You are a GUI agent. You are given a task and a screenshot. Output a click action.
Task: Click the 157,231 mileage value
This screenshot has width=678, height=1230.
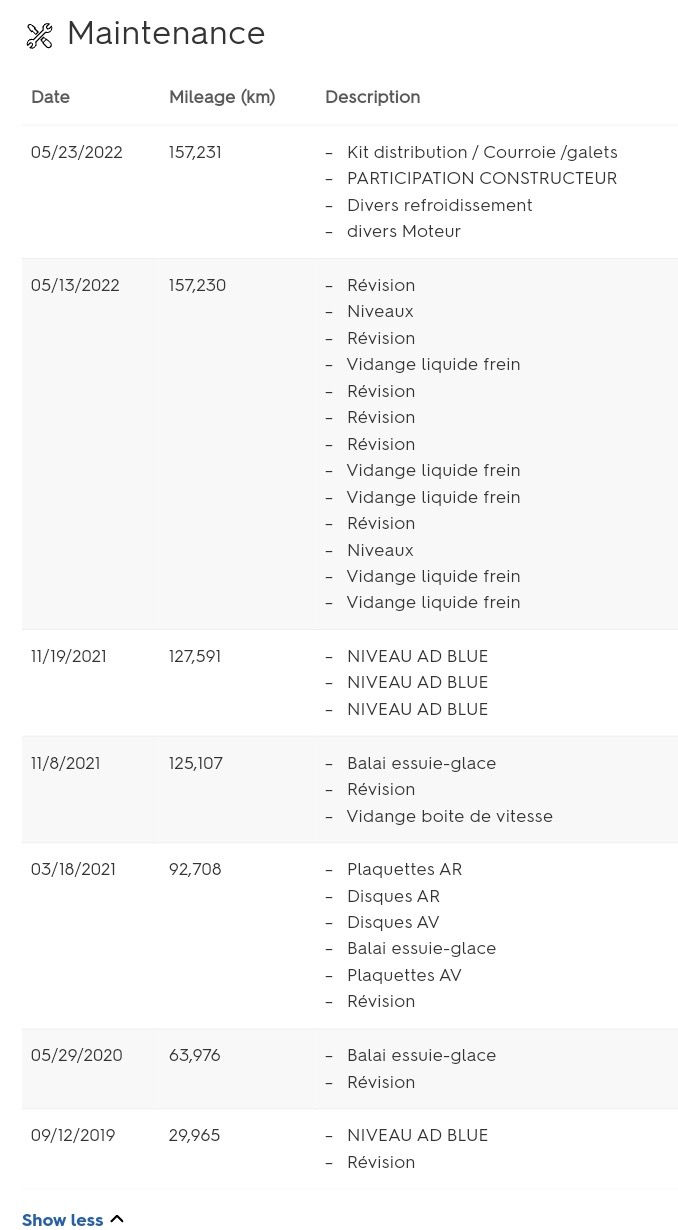click(195, 152)
